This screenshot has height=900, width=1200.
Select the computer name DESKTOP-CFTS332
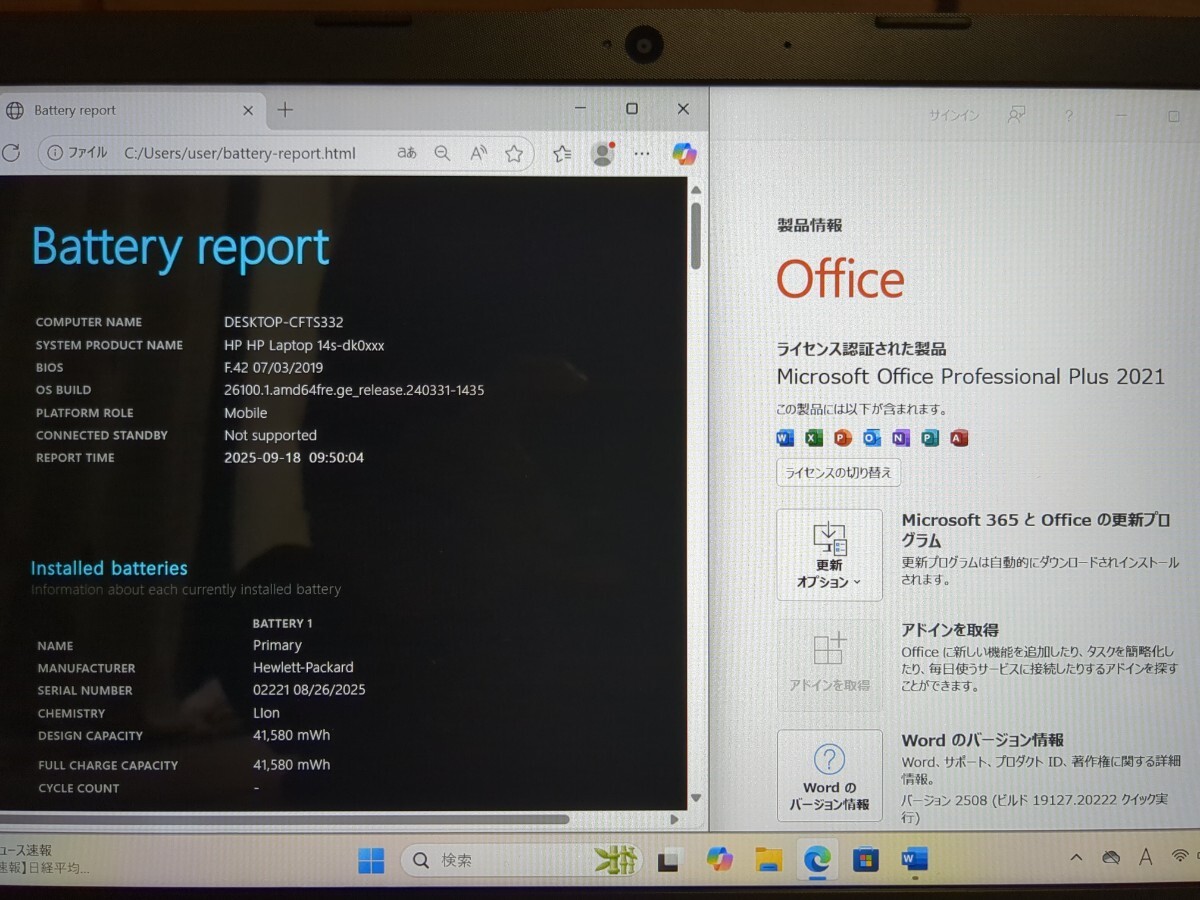[x=284, y=322]
